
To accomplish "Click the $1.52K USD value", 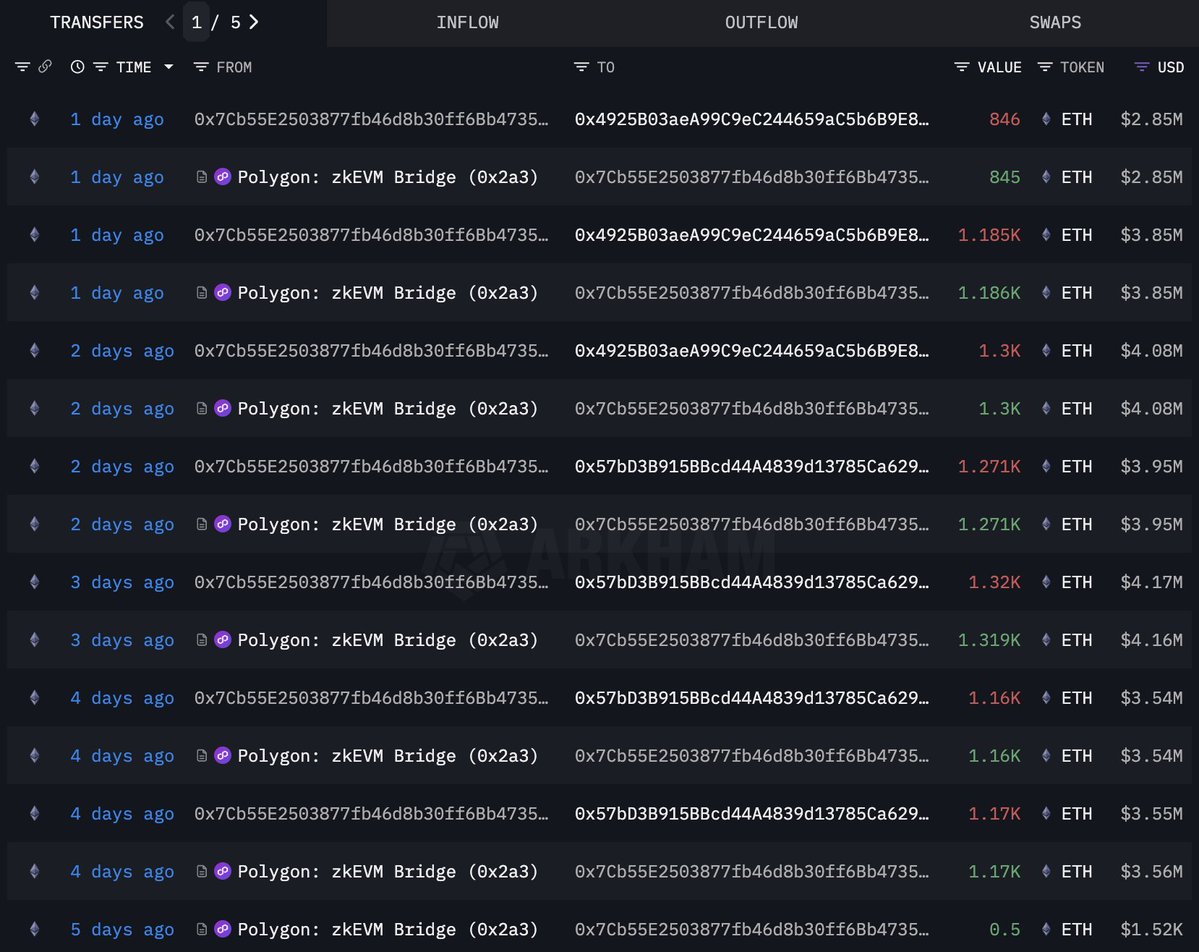I will pyautogui.click(x=1152, y=929).
